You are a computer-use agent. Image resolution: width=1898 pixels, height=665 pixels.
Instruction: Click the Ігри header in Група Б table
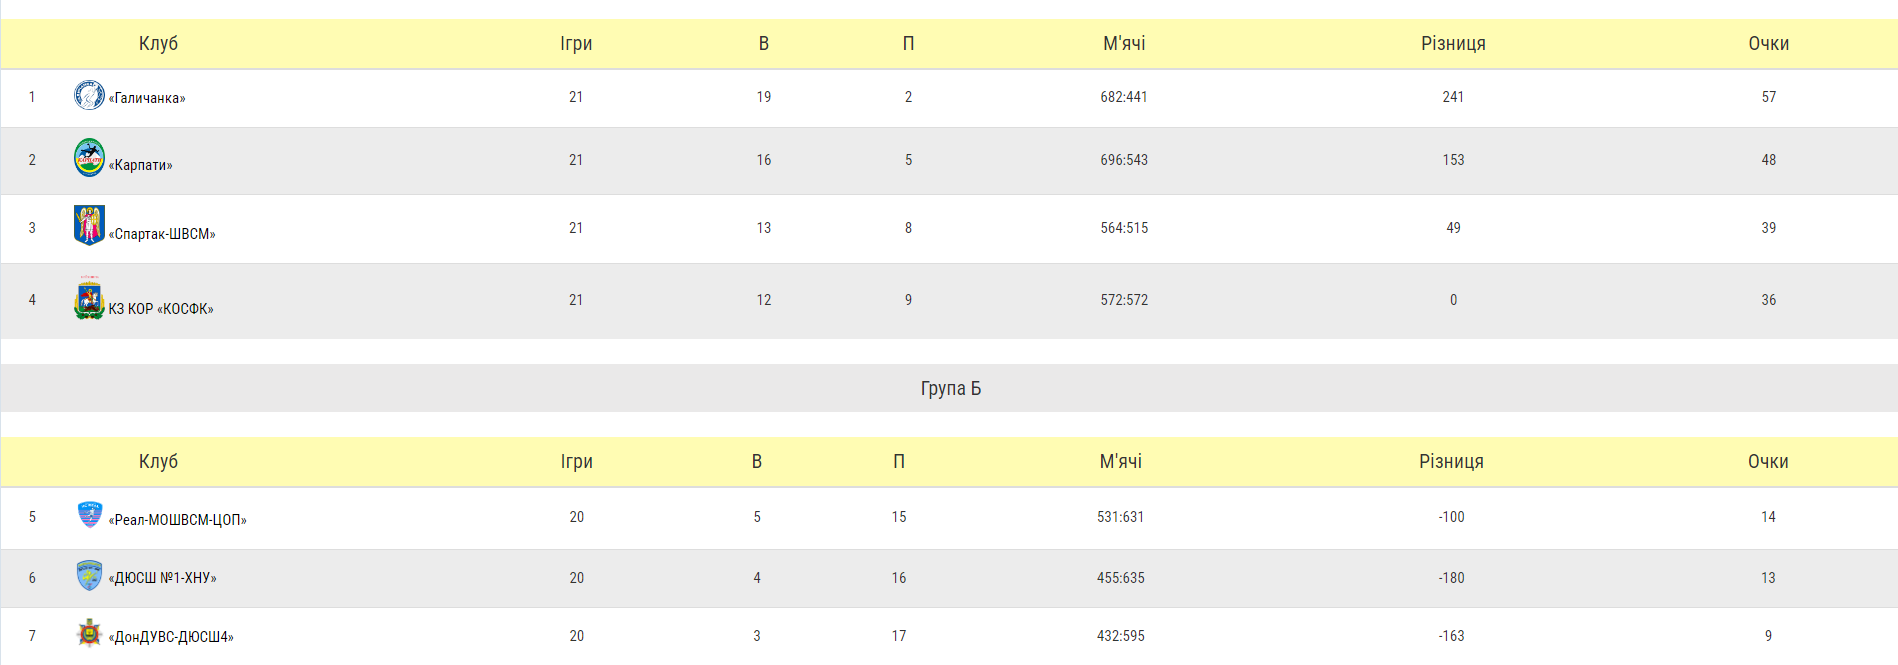pyautogui.click(x=576, y=461)
